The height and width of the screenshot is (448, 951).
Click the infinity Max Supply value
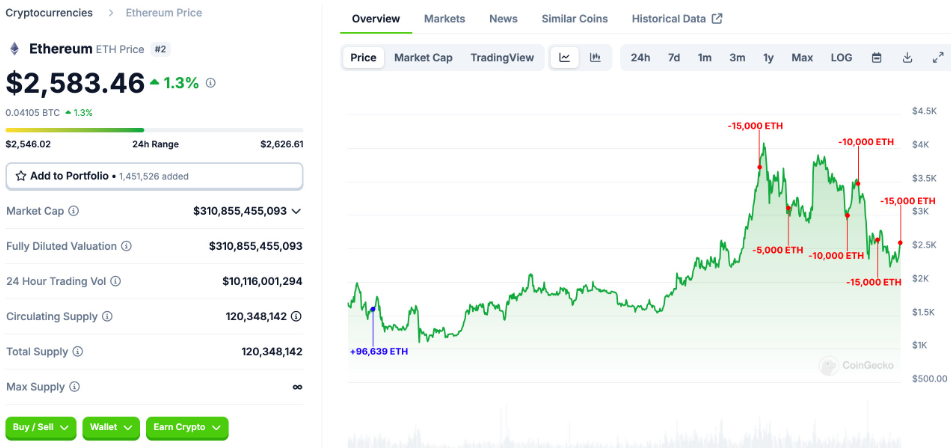pos(297,387)
